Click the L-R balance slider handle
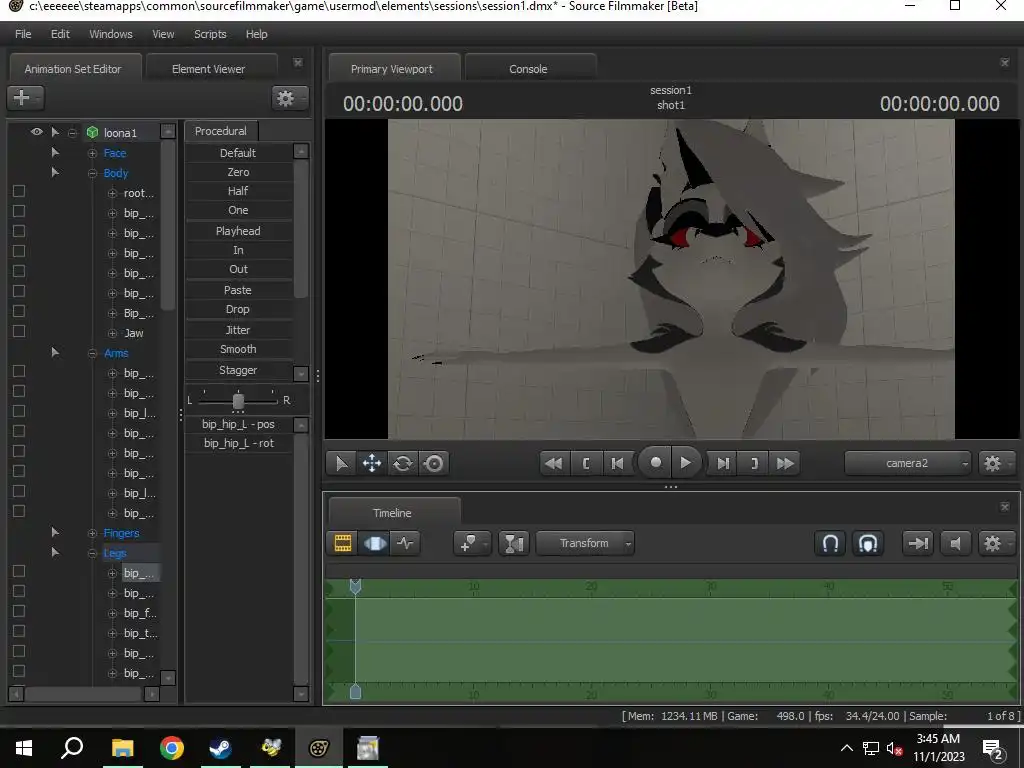Viewport: 1024px width, 768px height. 238,400
